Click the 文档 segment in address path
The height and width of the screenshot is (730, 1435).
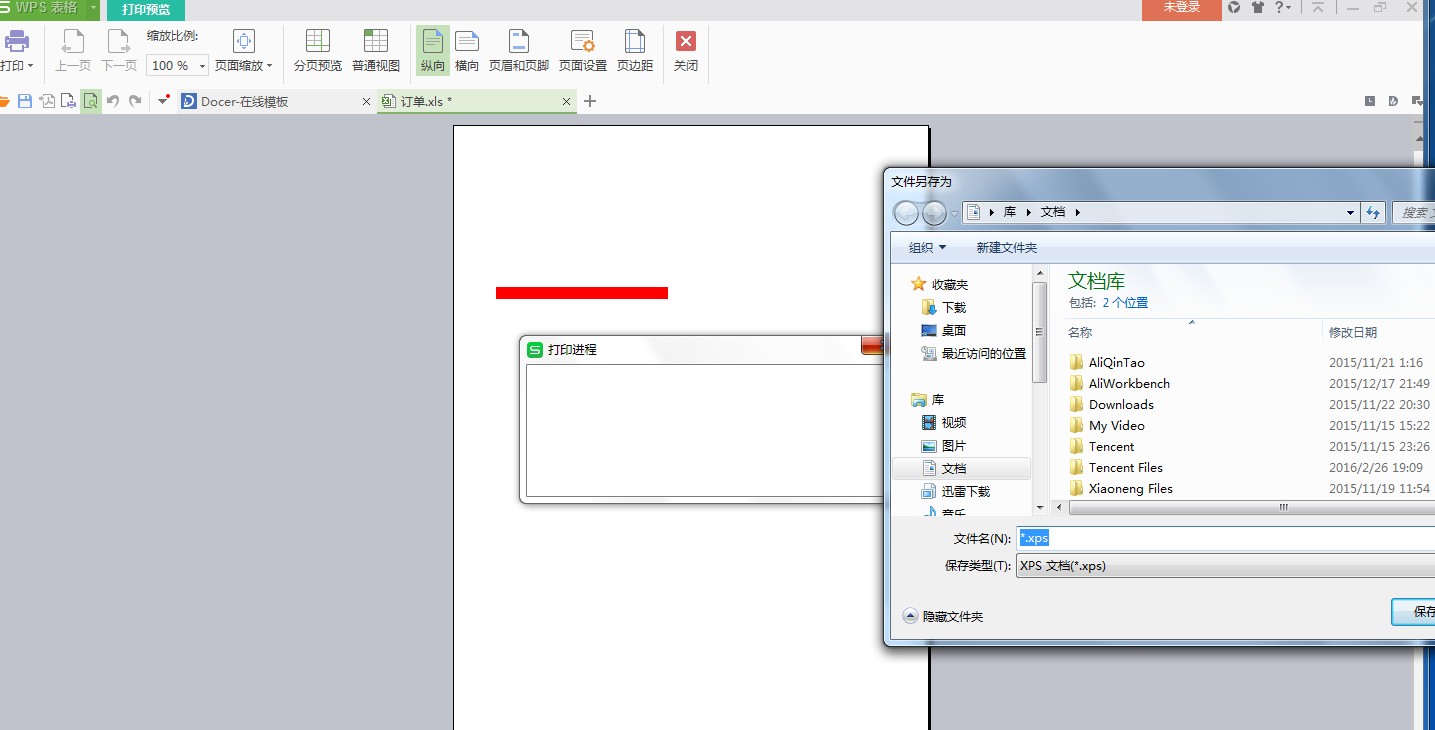1053,212
